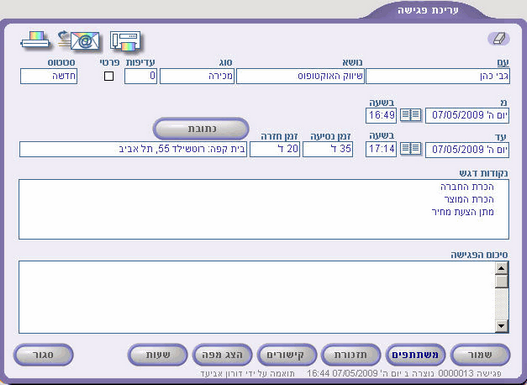Select the סטטוס status field showing חדשה
The height and width of the screenshot is (385, 527).
click(49, 76)
